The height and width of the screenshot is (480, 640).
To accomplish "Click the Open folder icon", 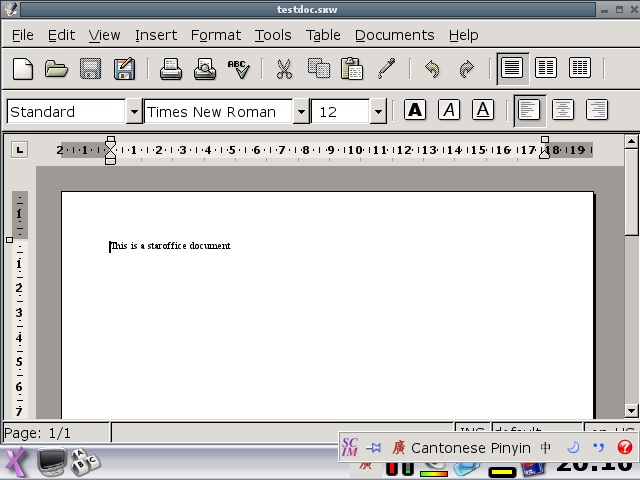I will 56,69.
